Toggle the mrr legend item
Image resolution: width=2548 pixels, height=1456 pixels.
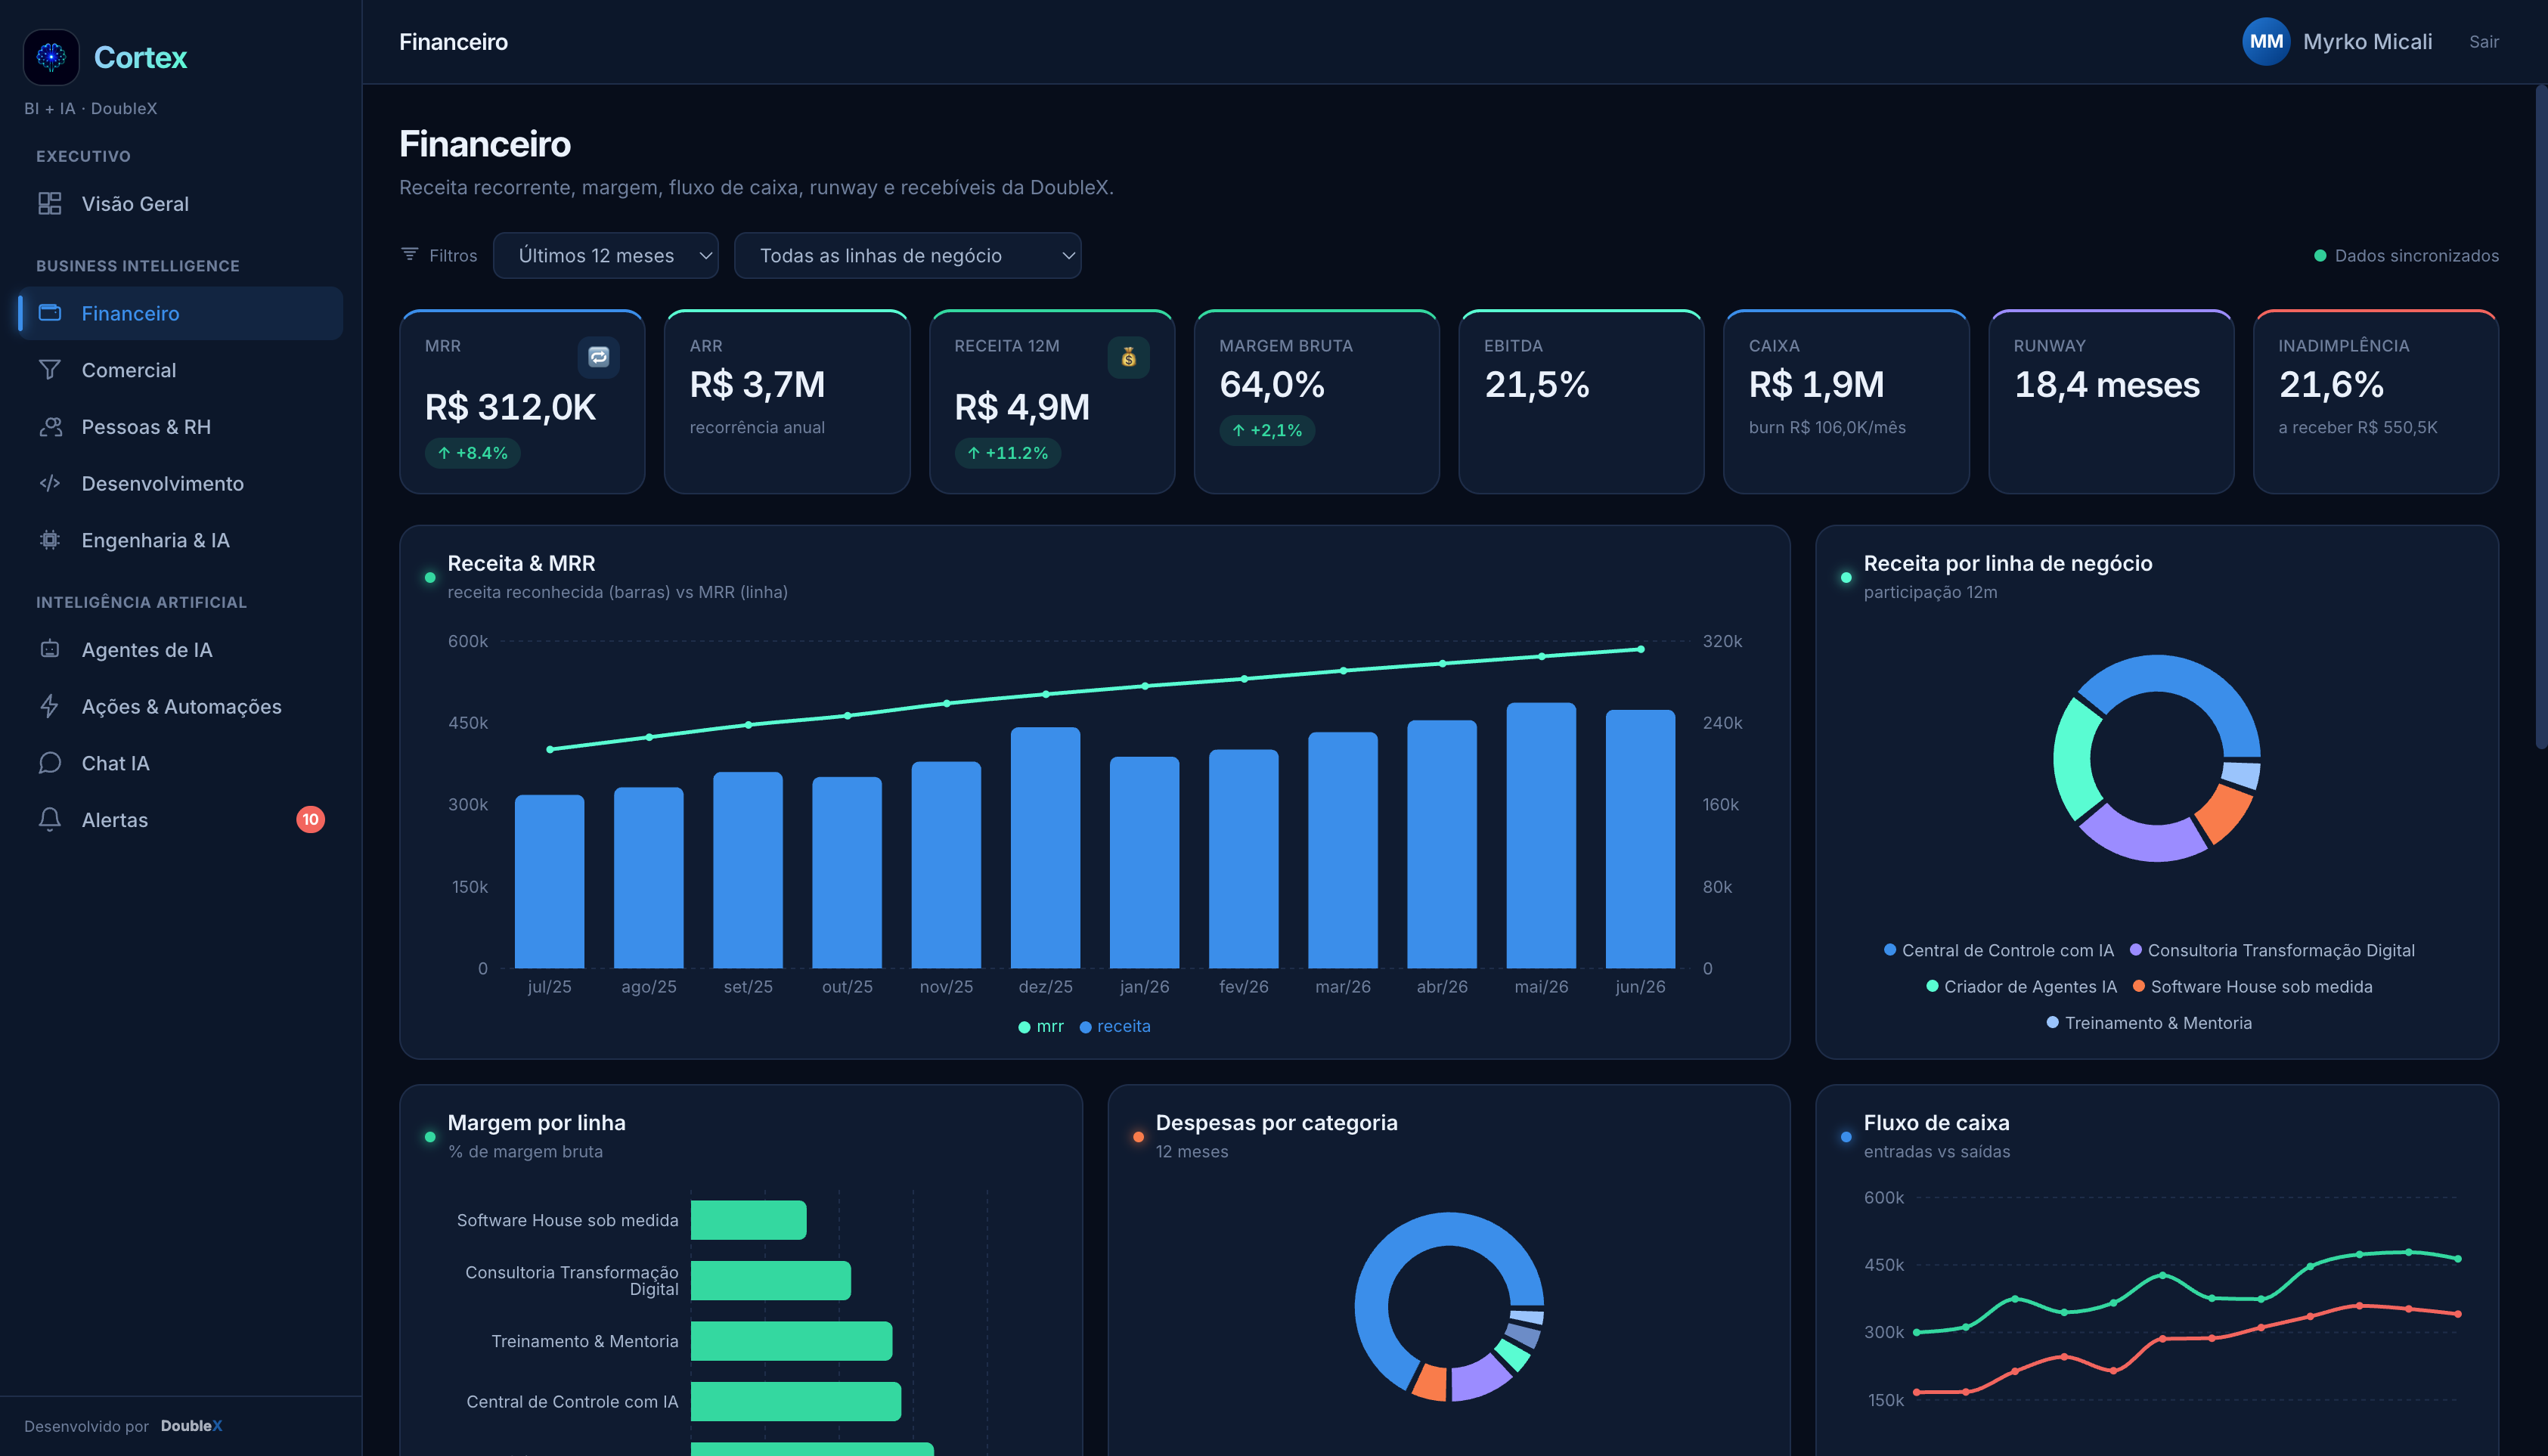pos(1040,1027)
